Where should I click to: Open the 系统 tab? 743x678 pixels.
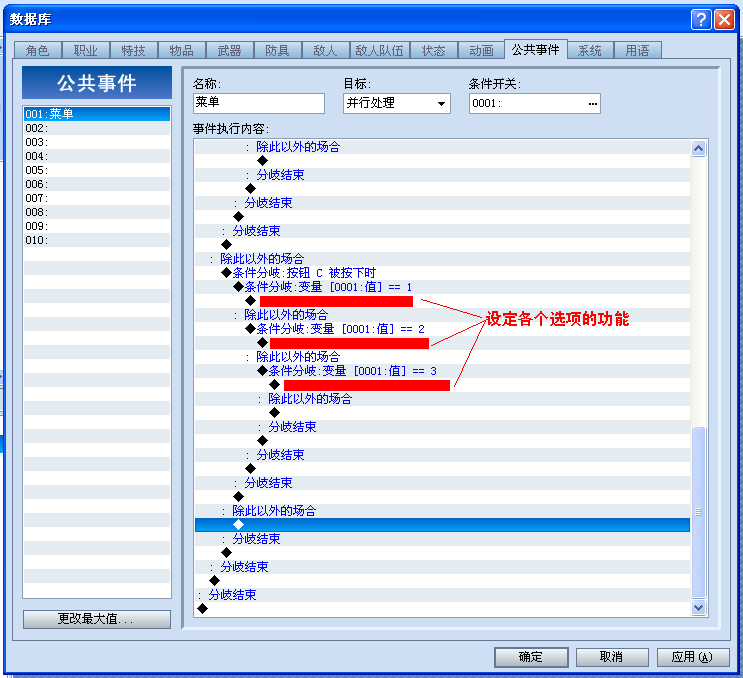click(x=590, y=50)
